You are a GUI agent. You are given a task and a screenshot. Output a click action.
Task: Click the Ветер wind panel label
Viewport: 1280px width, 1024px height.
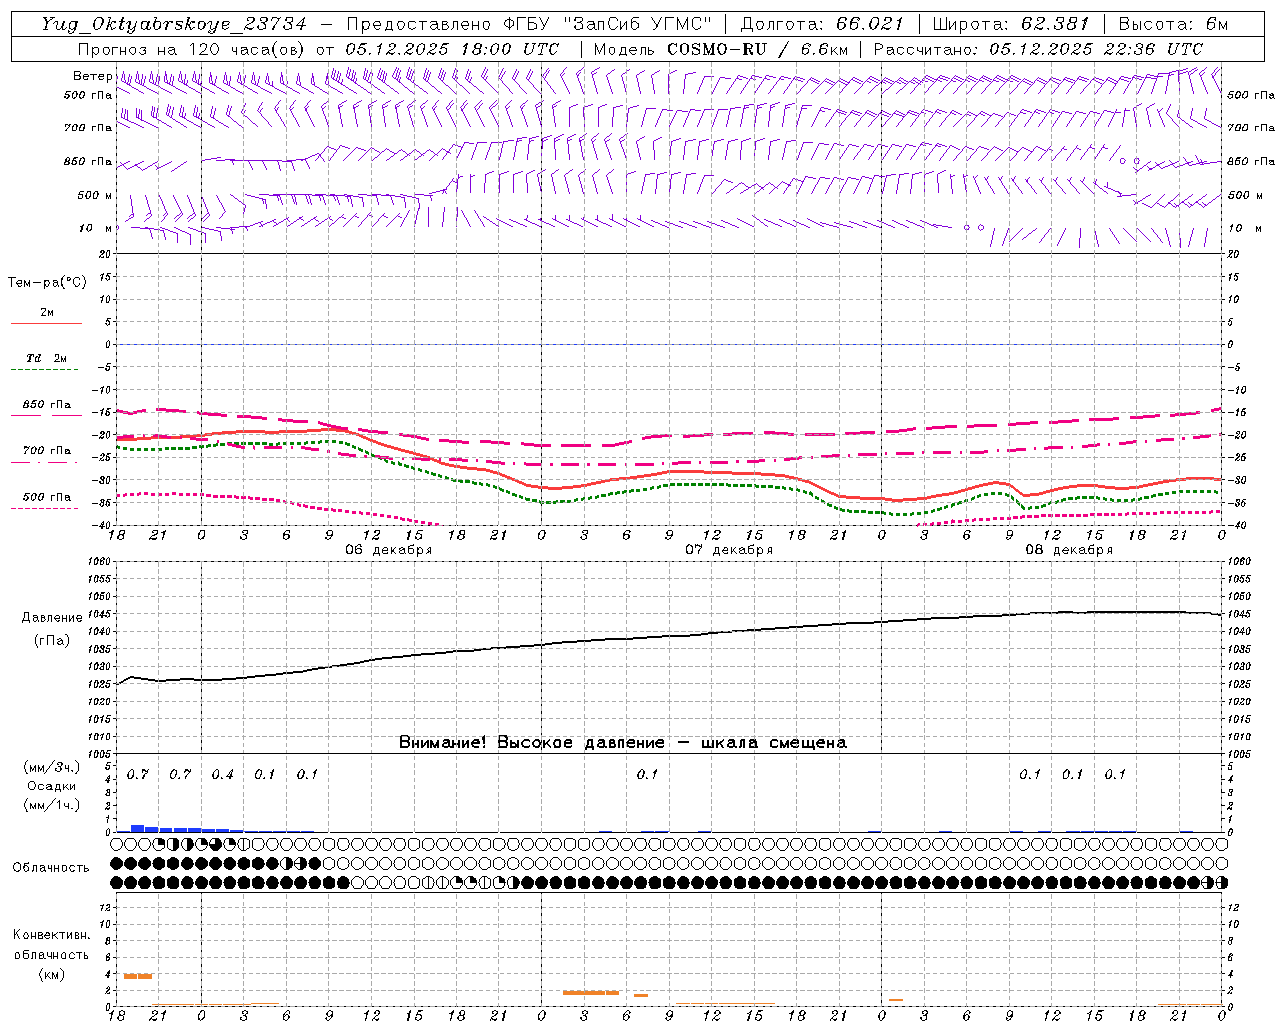(92, 76)
